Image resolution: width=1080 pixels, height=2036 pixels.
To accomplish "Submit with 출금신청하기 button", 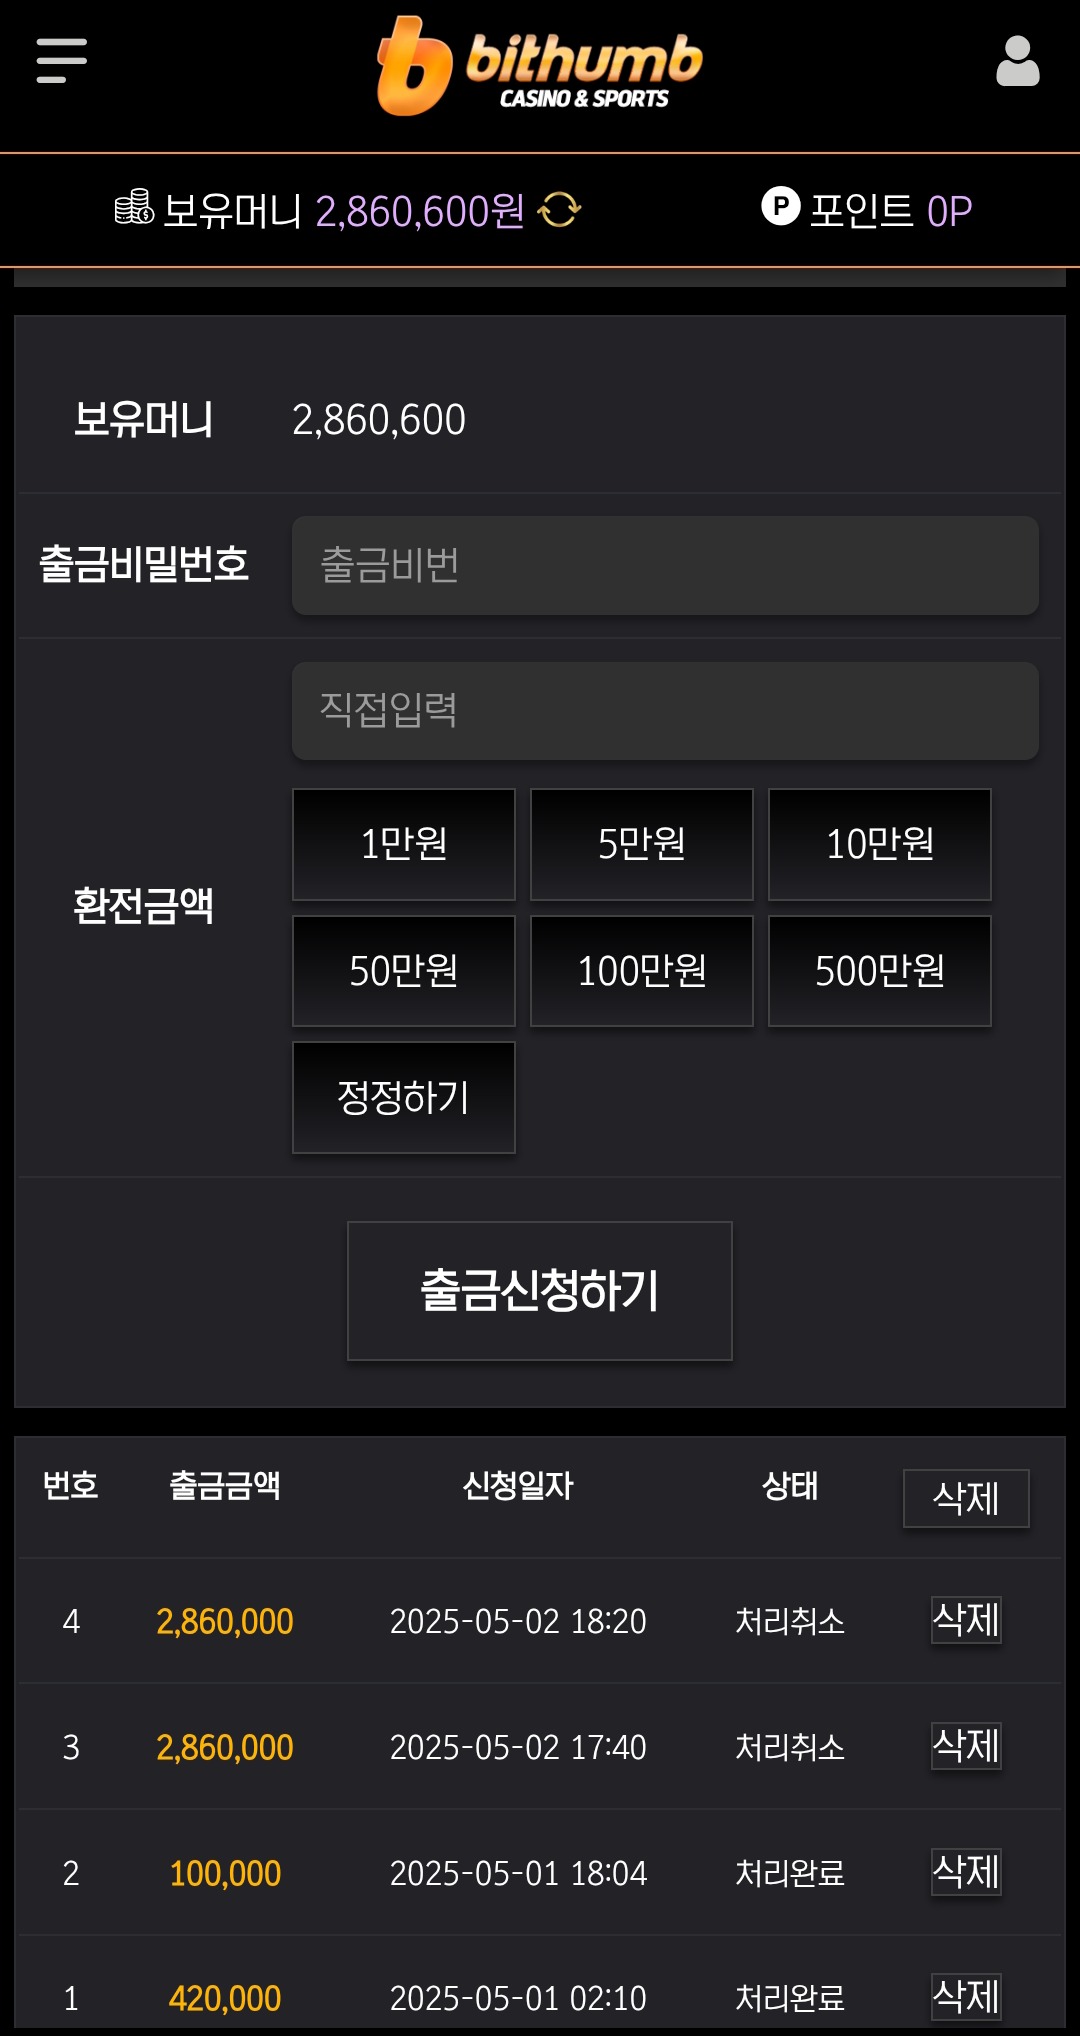I will [x=540, y=1291].
